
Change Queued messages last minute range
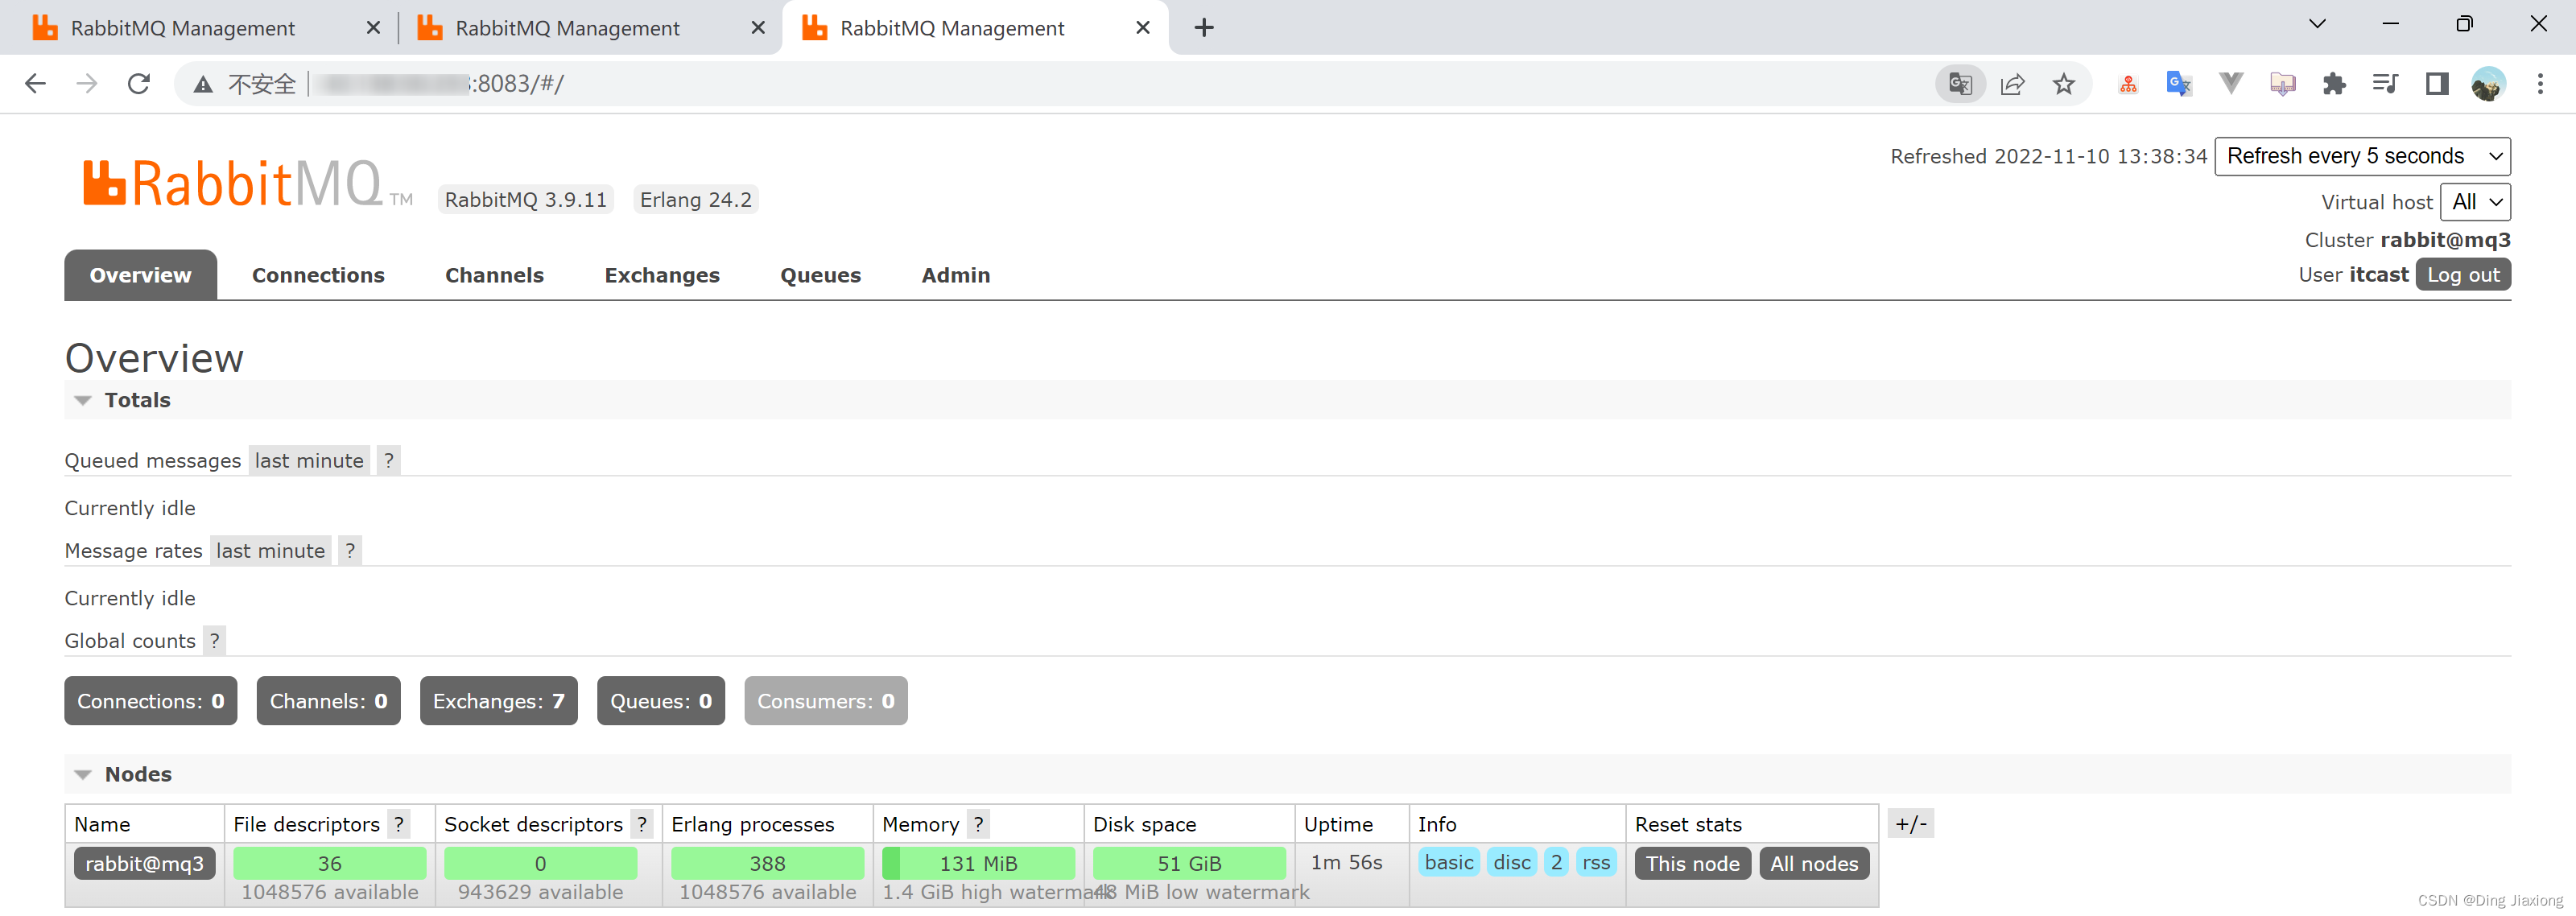coord(309,460)
